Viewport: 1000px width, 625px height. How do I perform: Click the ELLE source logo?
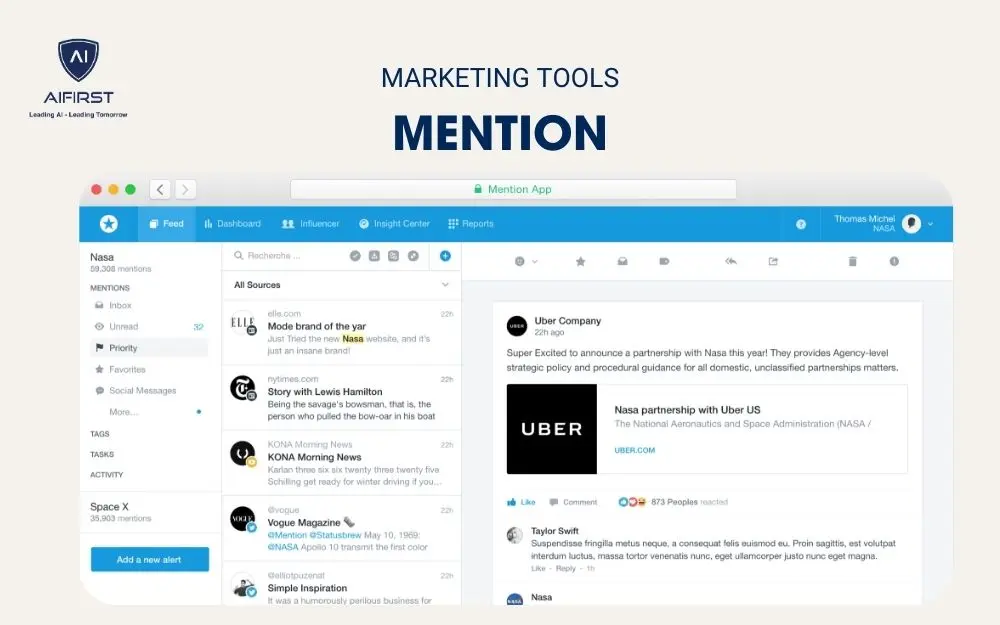coord(242,323)
